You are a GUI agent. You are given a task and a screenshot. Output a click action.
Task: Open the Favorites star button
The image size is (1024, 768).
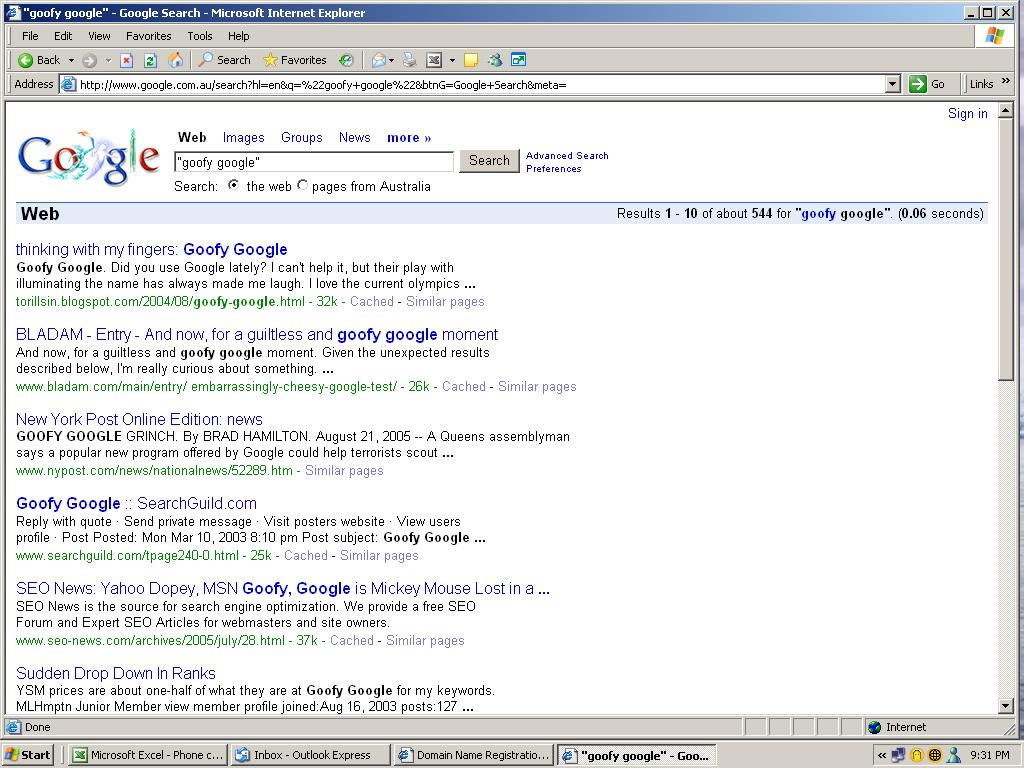coord(294,60)
